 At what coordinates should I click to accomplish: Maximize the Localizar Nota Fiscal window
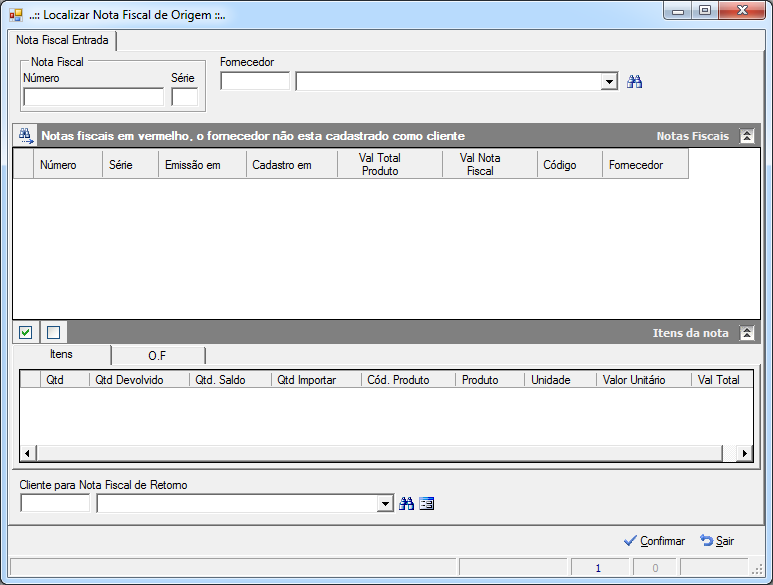pyautogui.click(x=705, y=11)
